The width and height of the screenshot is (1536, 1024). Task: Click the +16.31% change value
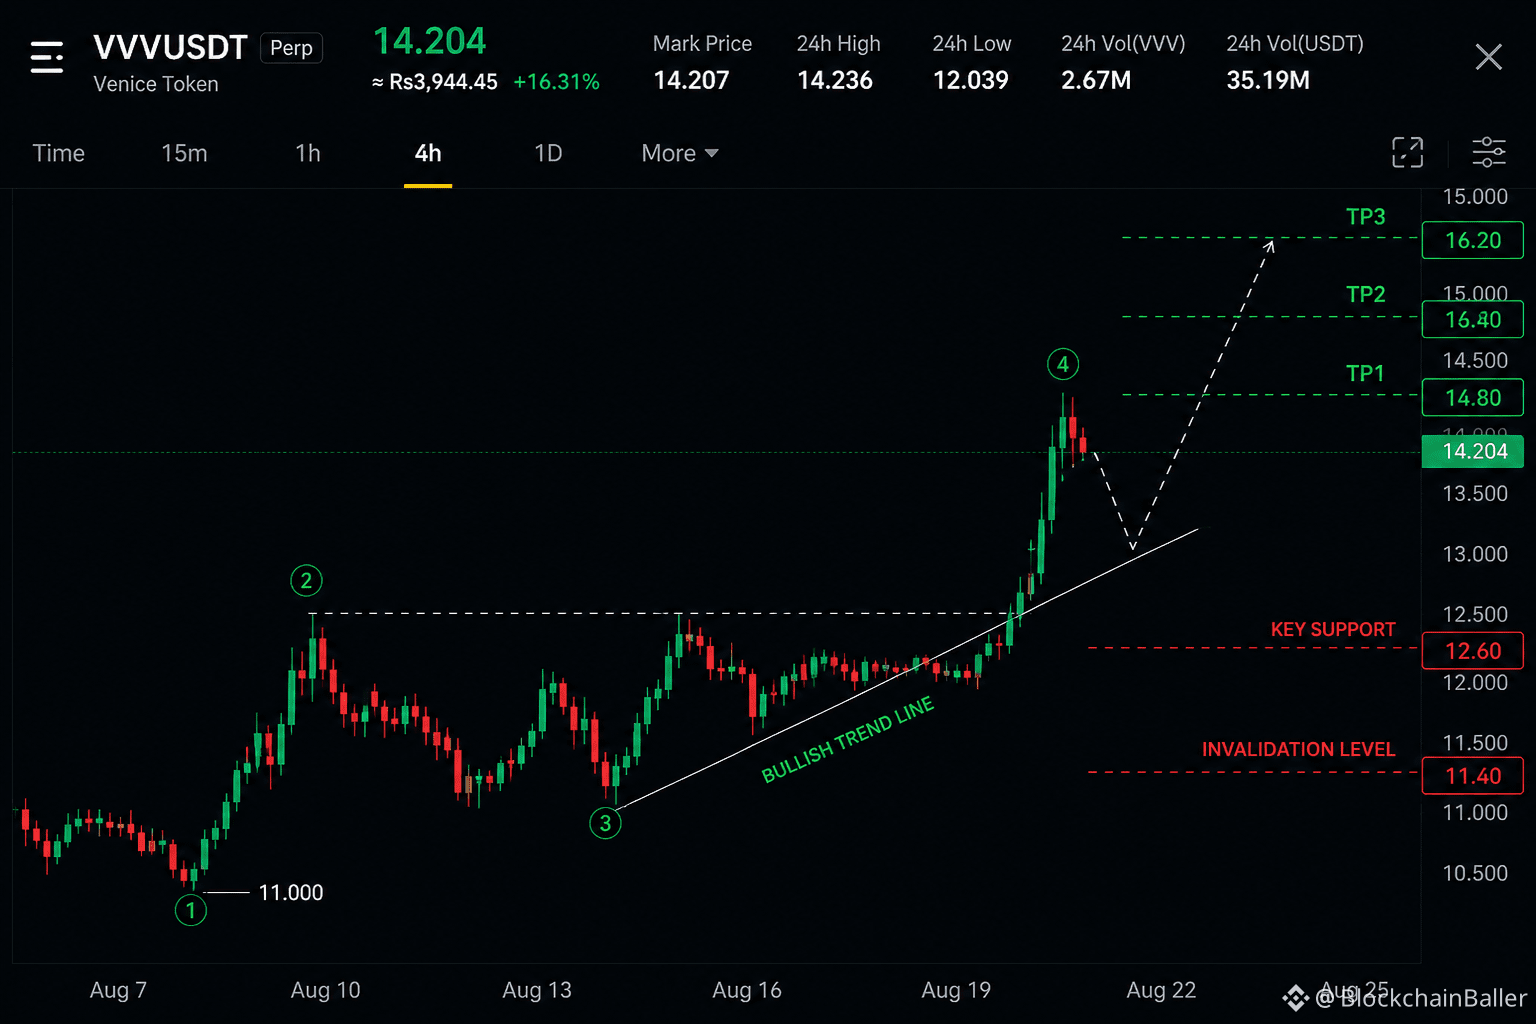556,82
